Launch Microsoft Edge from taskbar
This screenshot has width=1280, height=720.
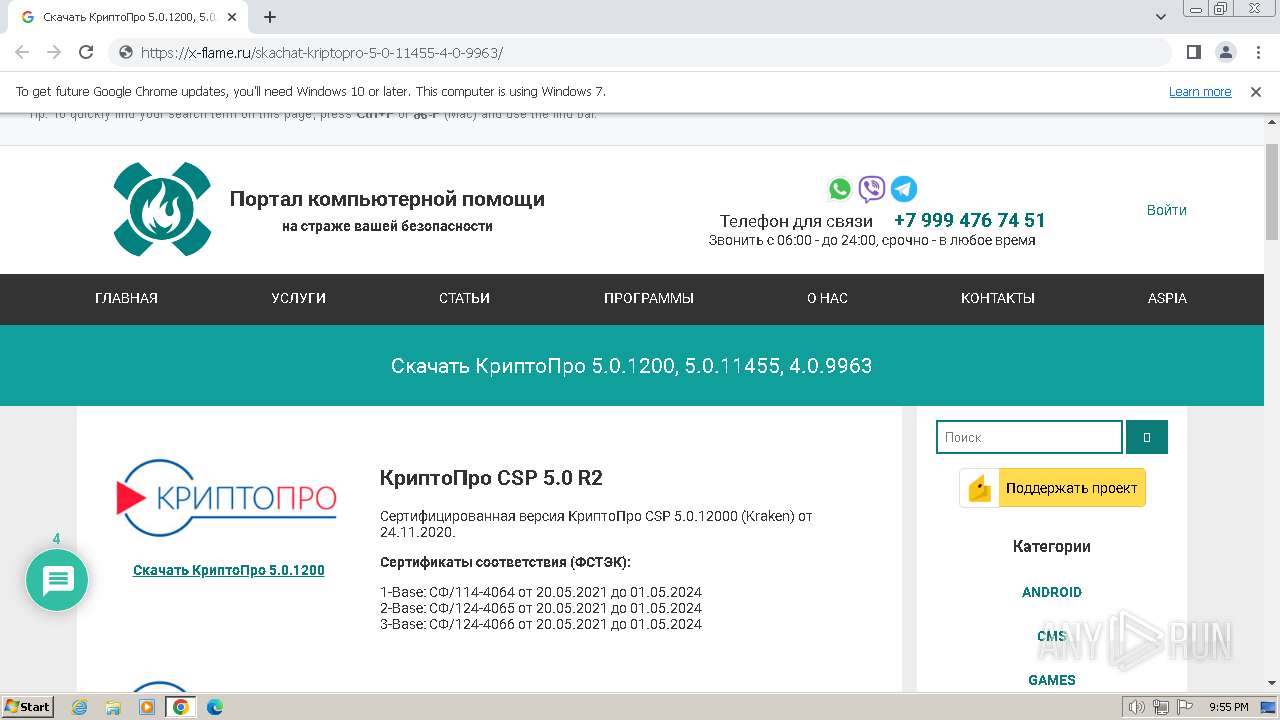pyautogui.click(x=214, y=707)
